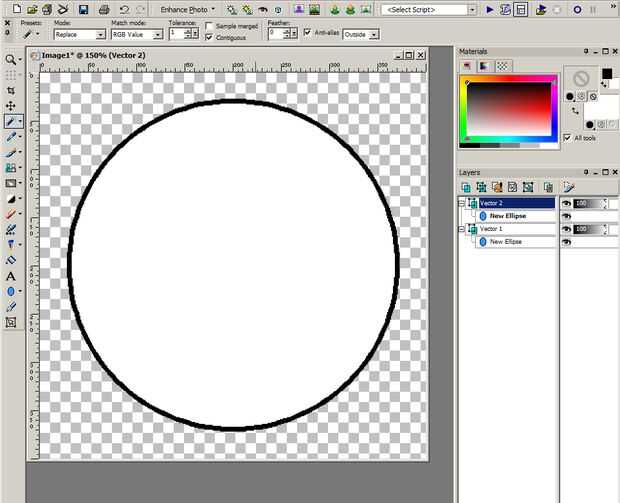Collapse the Vector 2 layer group
Screen dimensions: 620x503
461,203
